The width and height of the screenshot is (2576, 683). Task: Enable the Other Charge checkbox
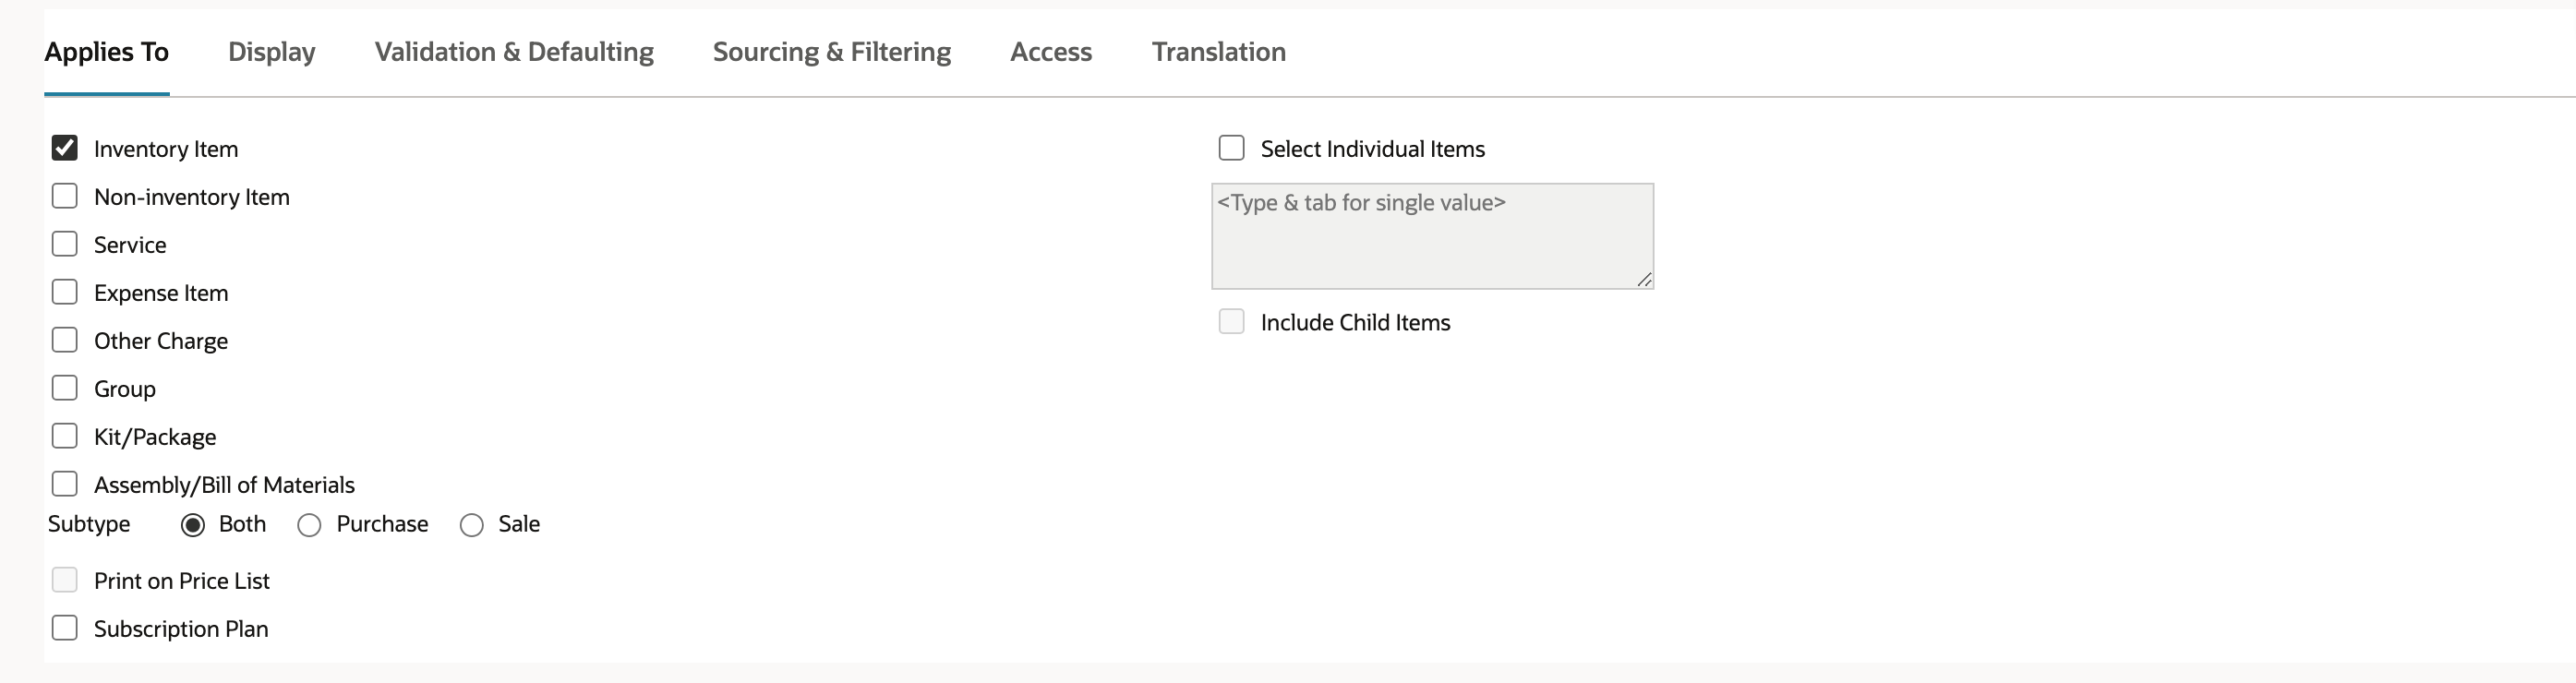(x=65, y=340)
